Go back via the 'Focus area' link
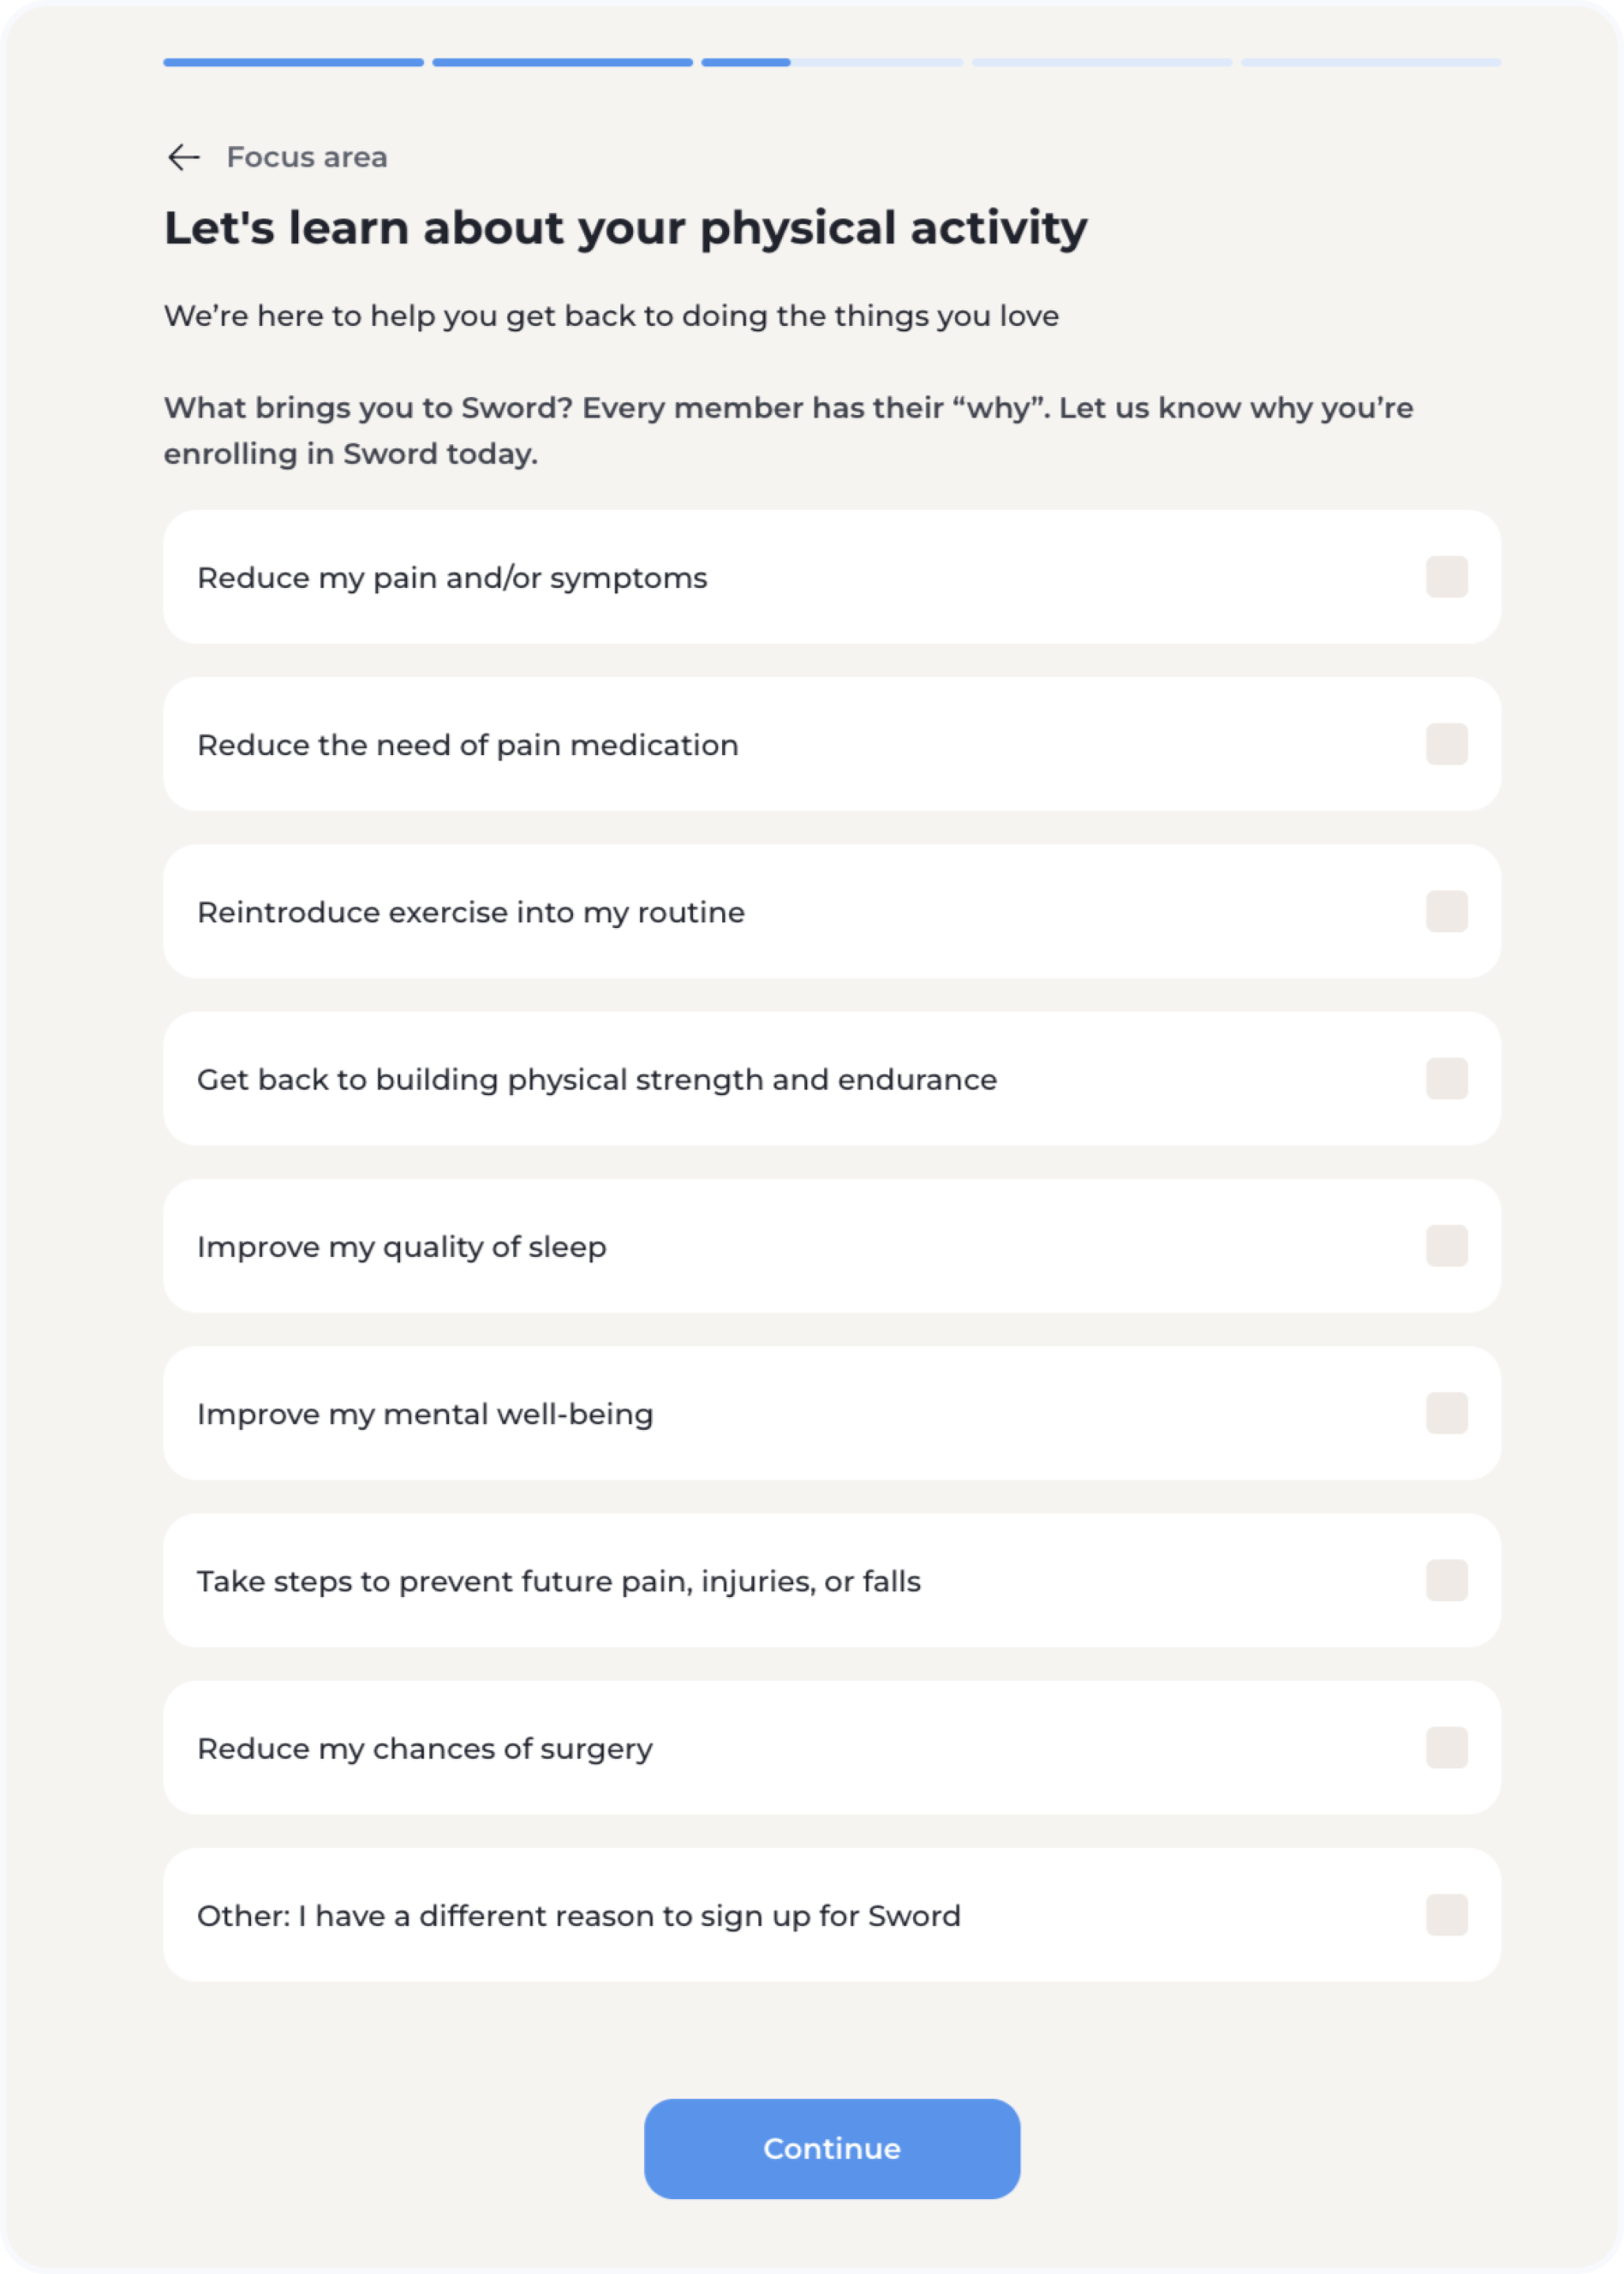Viewport: 1624px width, 2274px height. click(x=306, y=157)
